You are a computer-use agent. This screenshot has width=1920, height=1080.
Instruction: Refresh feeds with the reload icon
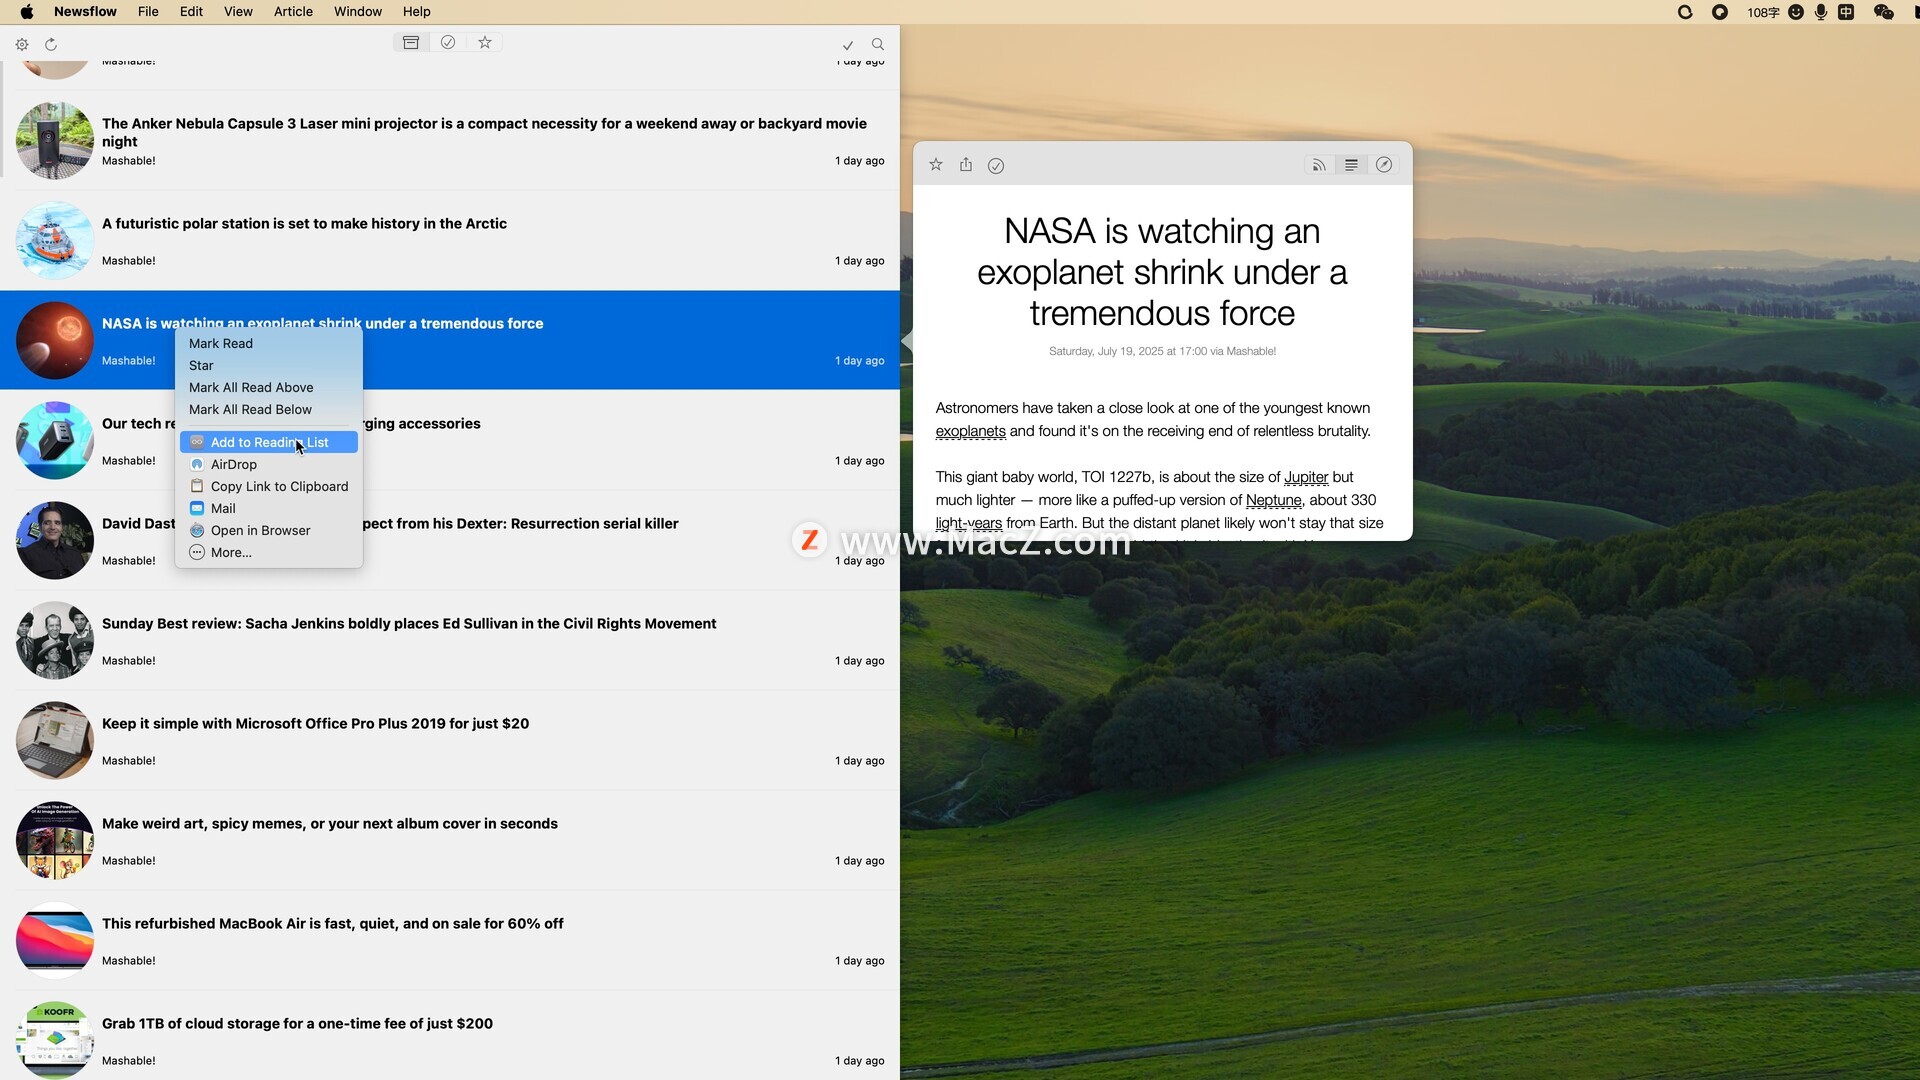[51, 44]
